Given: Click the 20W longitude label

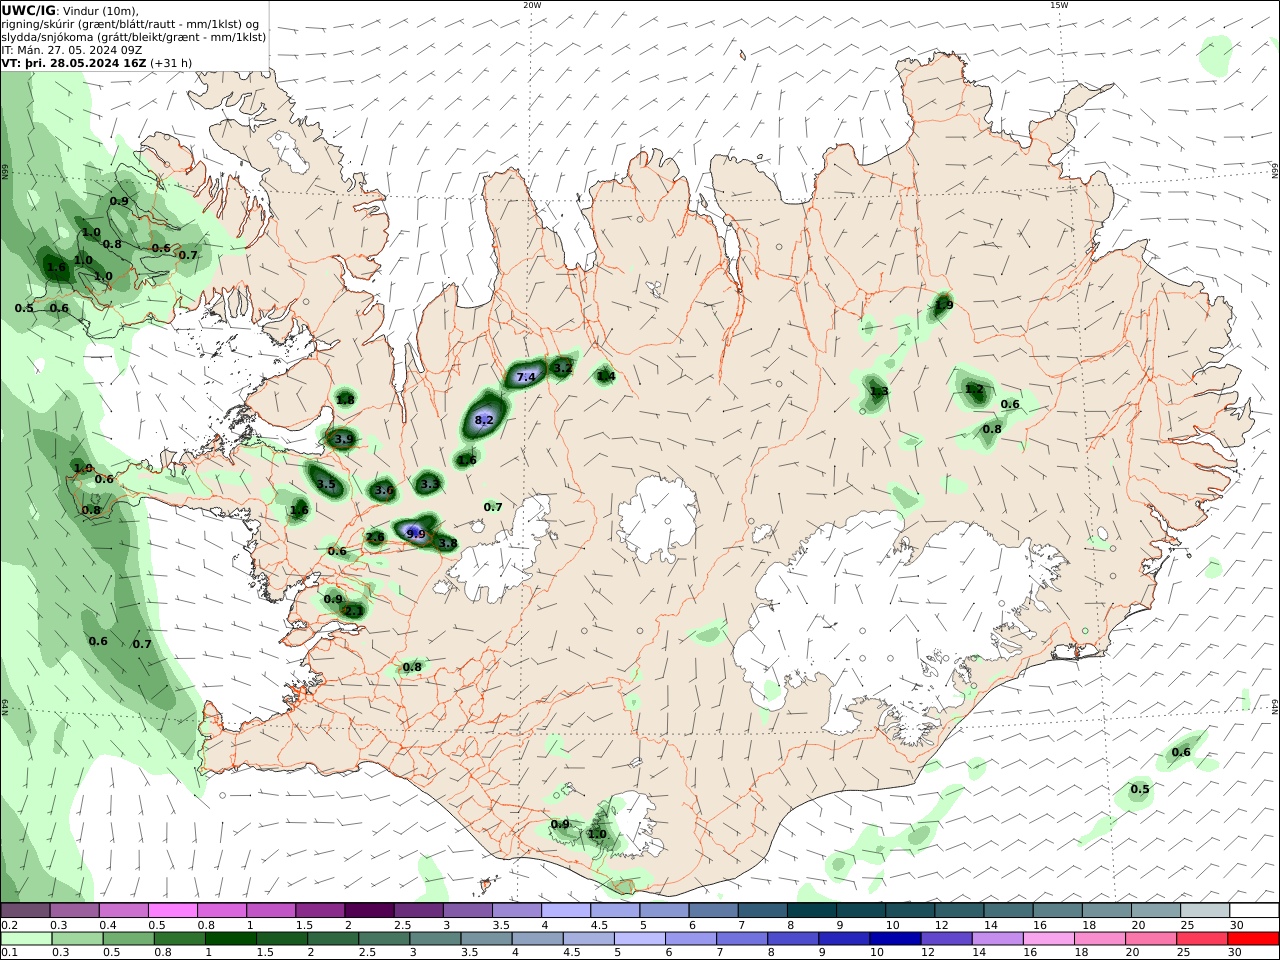Looking at the screenshot, I should pyautogui.click(x=532, y=5).
